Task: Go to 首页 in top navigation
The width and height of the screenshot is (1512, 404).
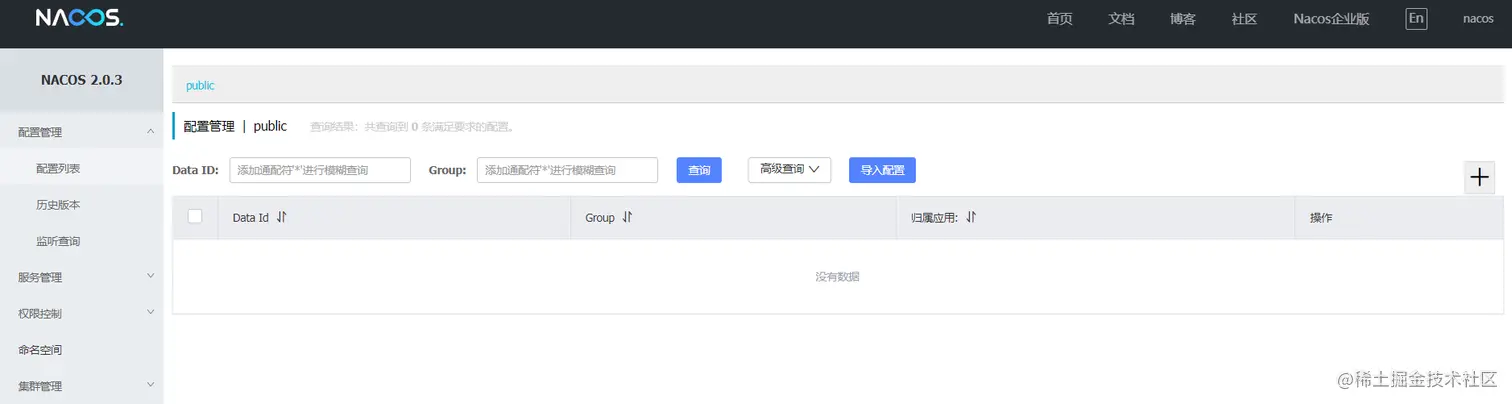Action: pos(1060,19)
